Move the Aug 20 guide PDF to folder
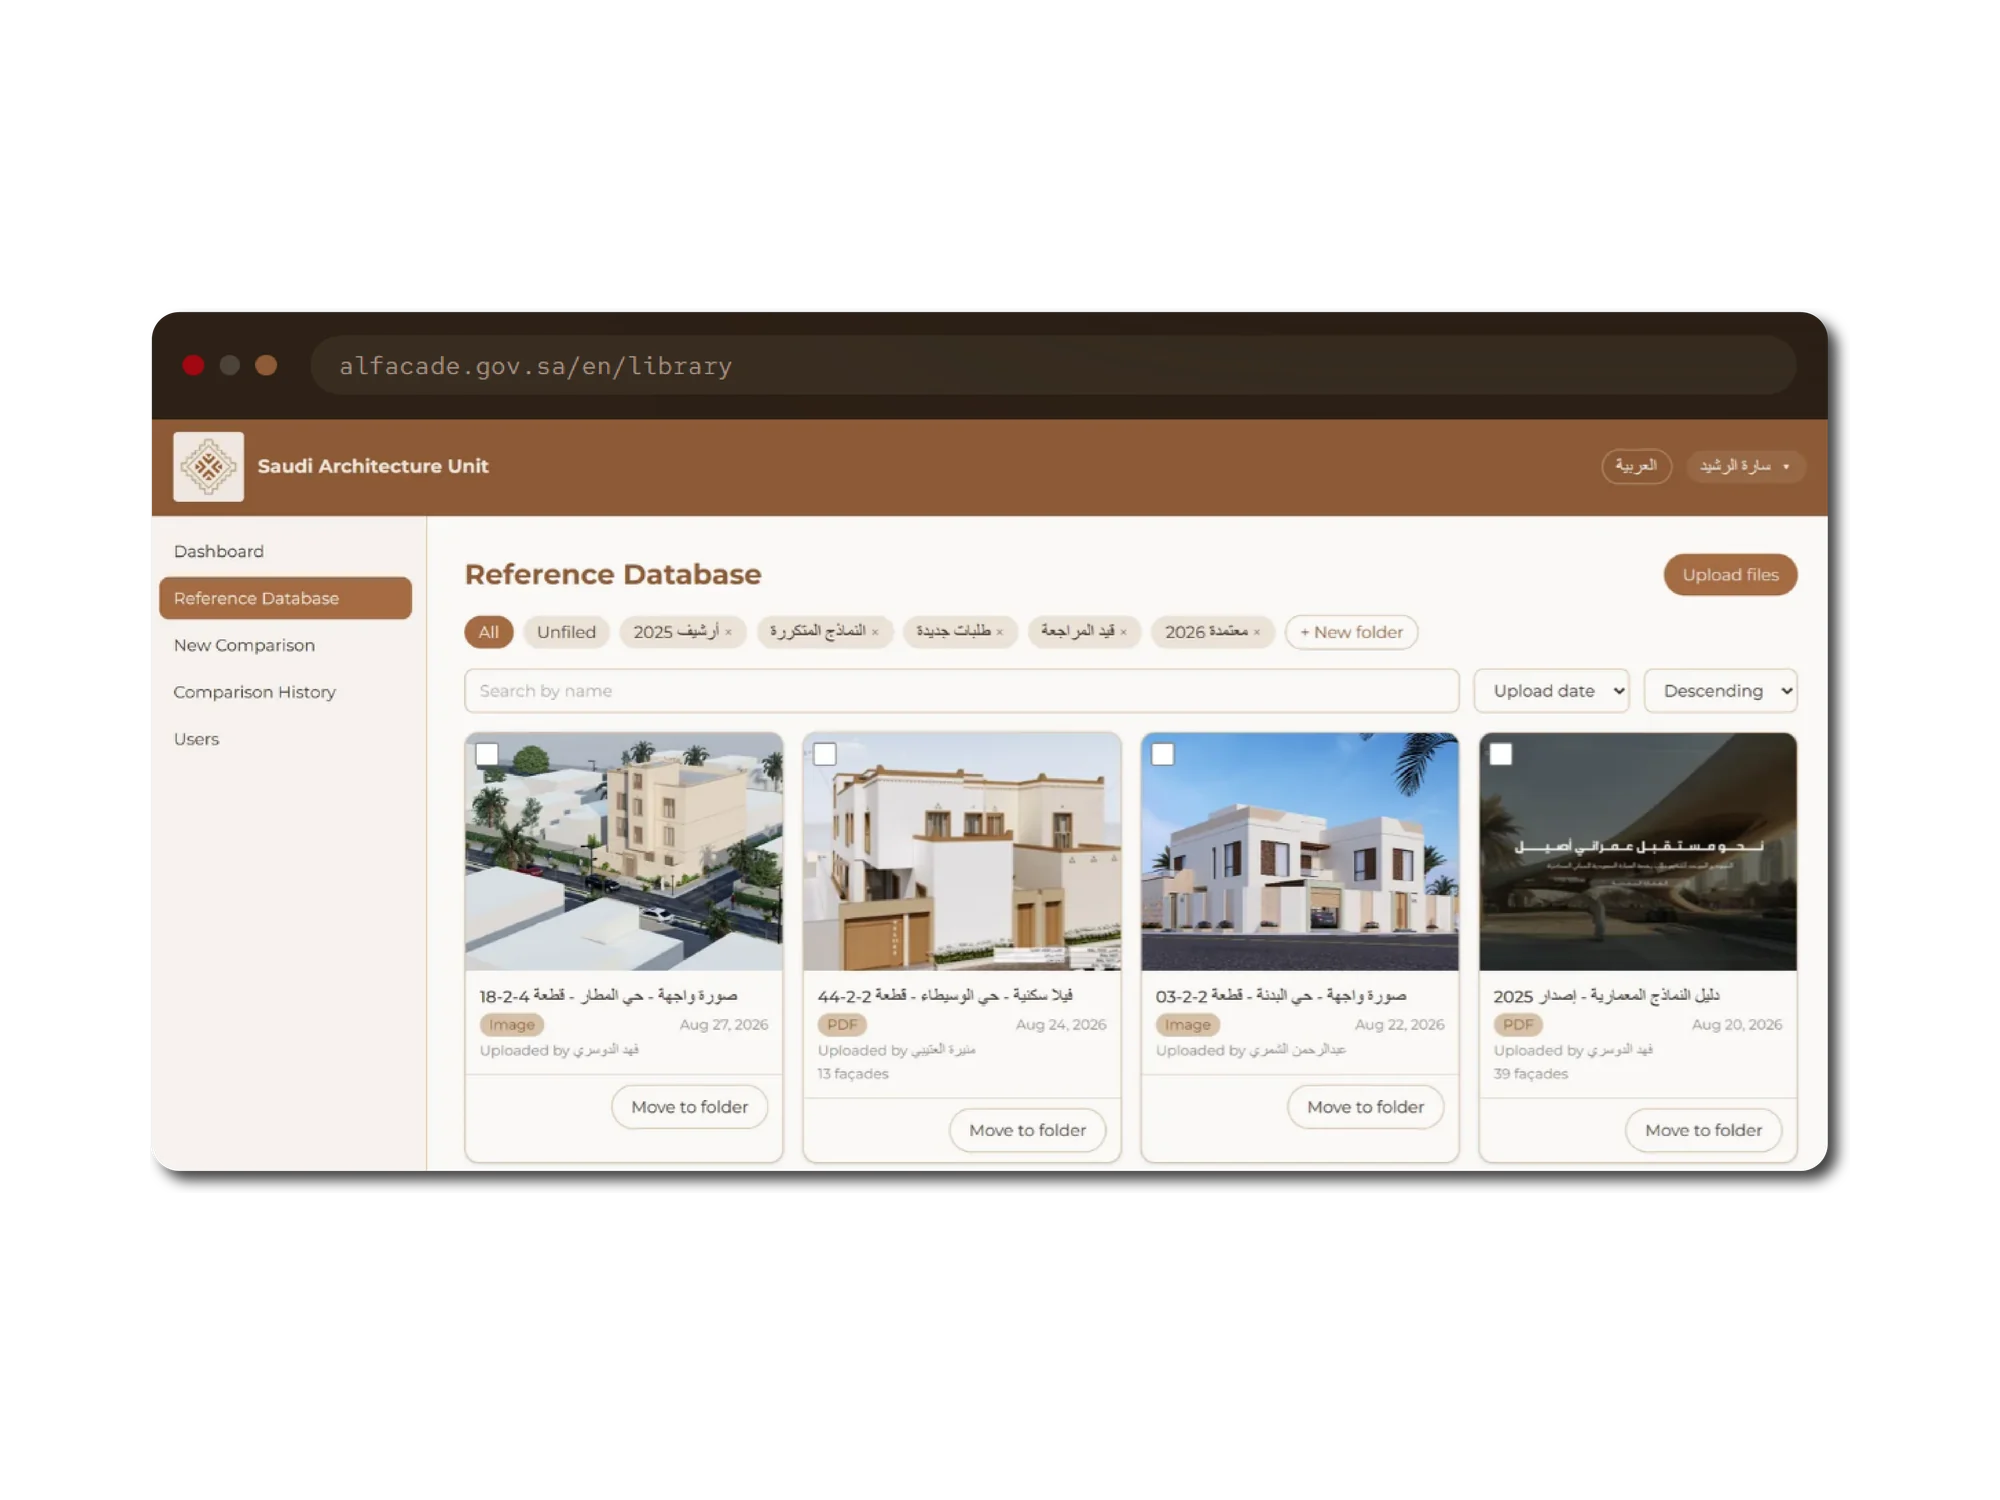Image resolution: width=2000 pixels, height=1500 pixels. click(x=1703, y=1130)
